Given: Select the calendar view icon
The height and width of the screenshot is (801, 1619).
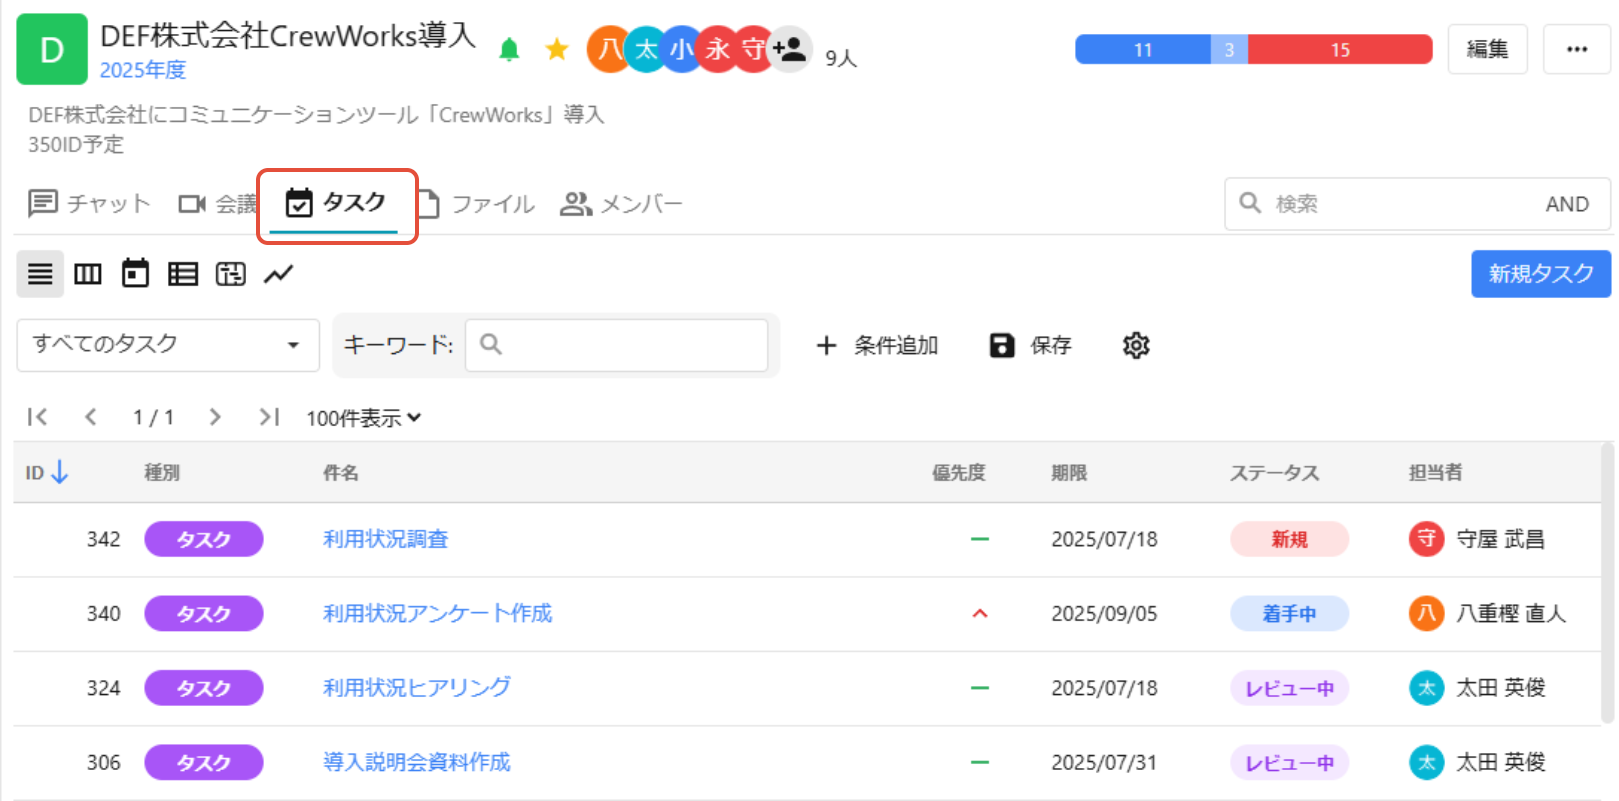Looking at the screenshot, I should tap(135, 274).
